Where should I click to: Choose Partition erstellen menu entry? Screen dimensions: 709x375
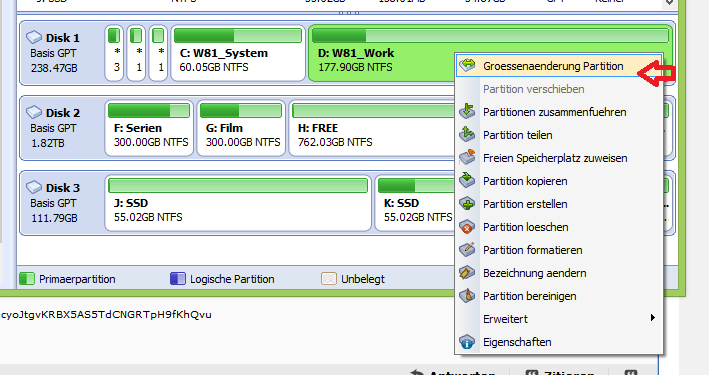pyautogui.click(x=559, y=204)
